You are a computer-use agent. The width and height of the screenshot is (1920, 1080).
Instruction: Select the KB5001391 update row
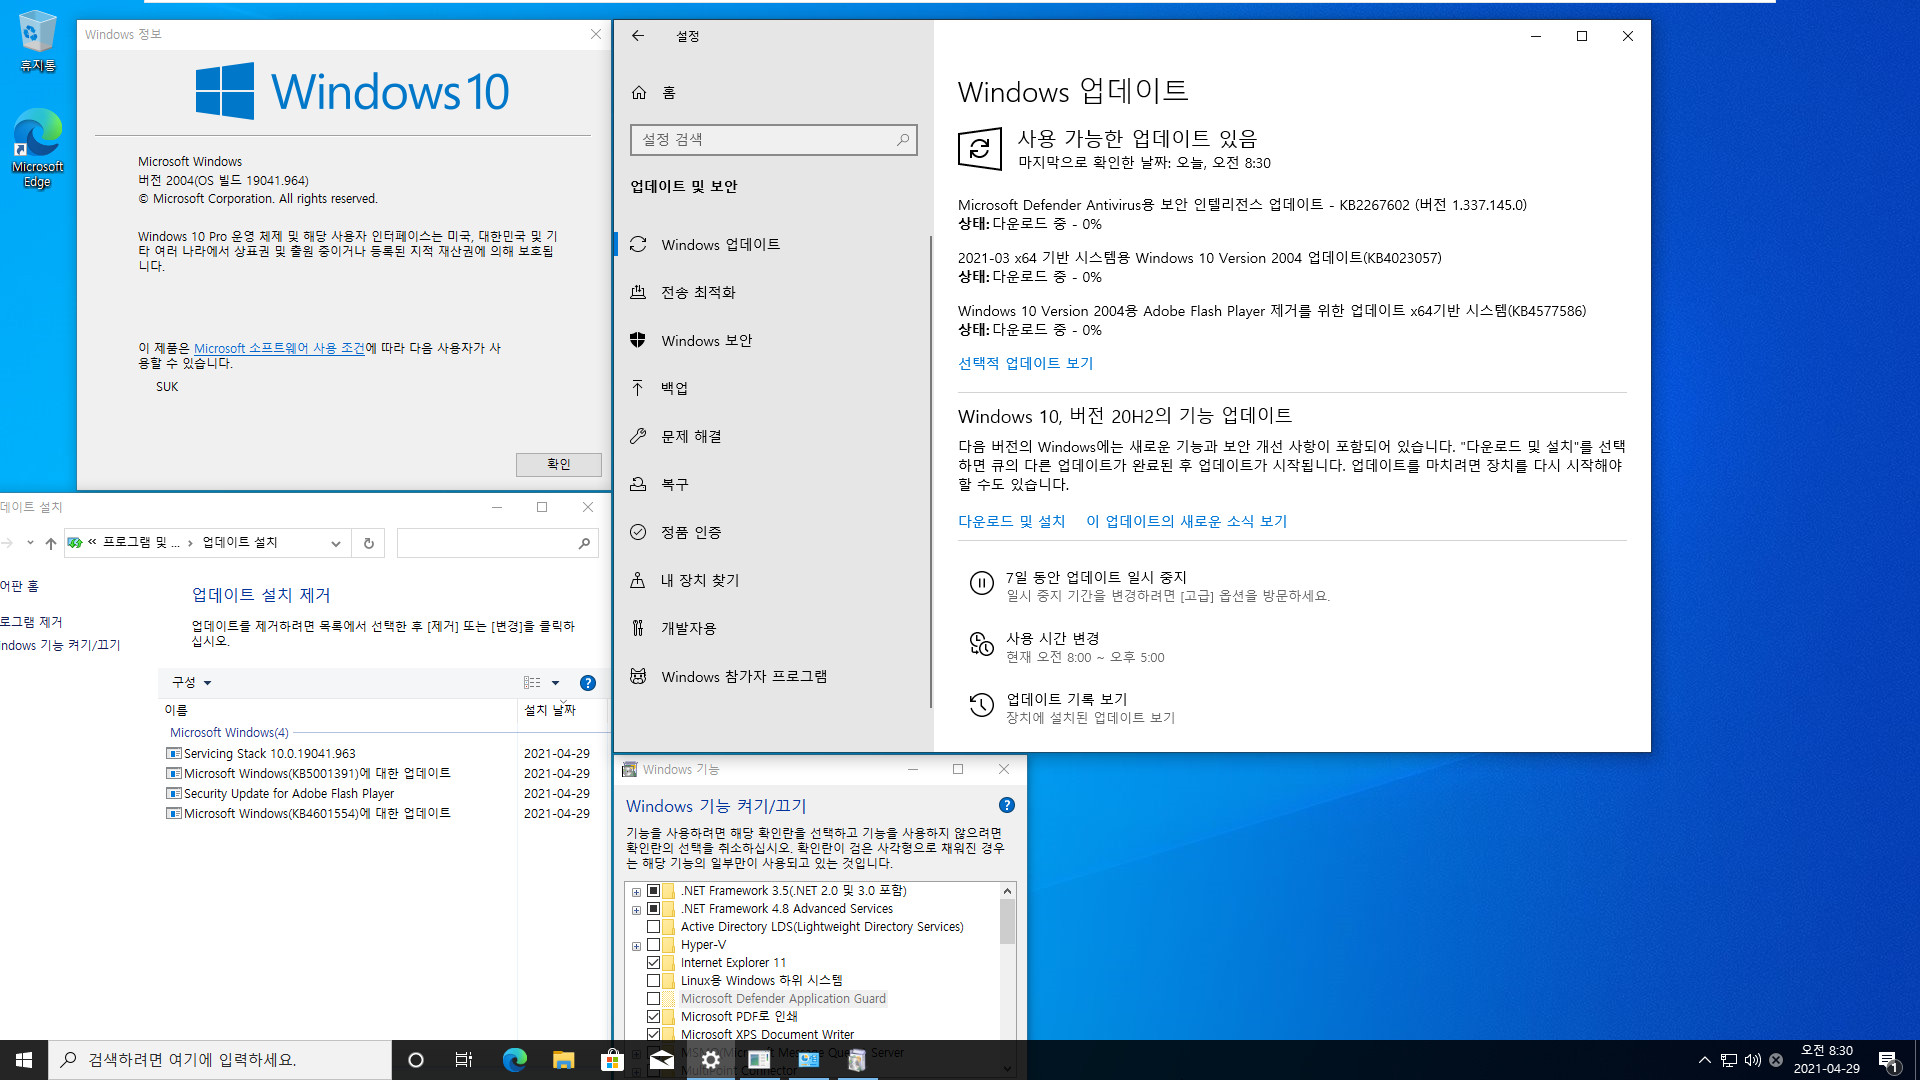[x=385, y=774]
